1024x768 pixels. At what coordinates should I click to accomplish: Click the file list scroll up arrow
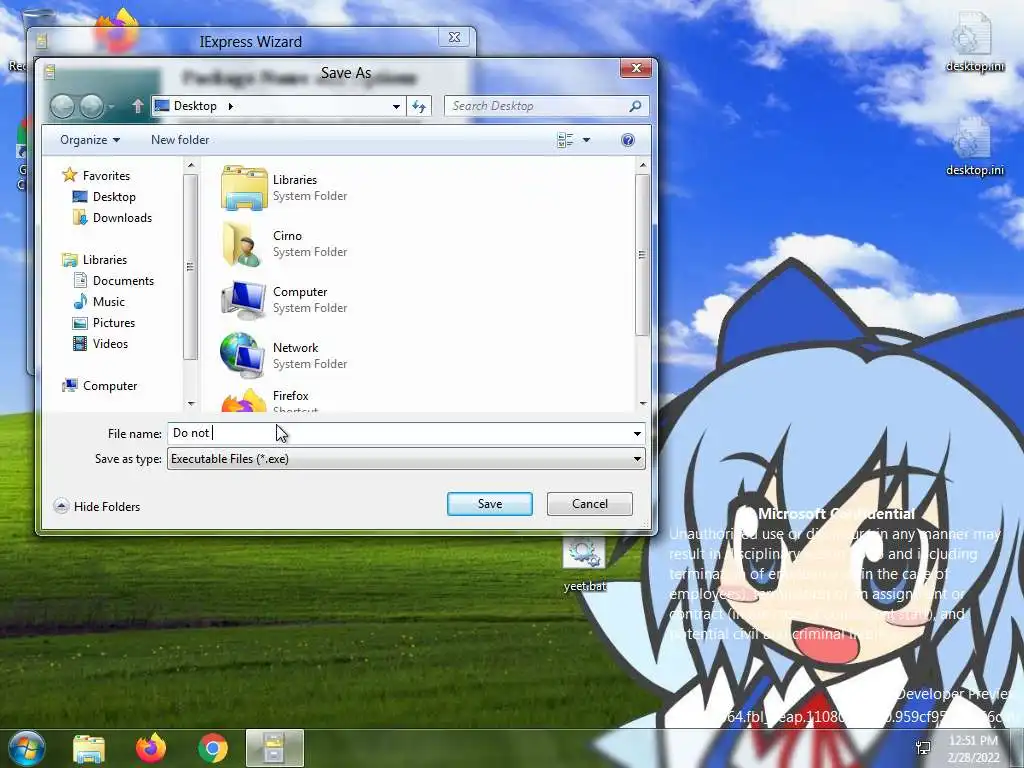coord(642,165)
